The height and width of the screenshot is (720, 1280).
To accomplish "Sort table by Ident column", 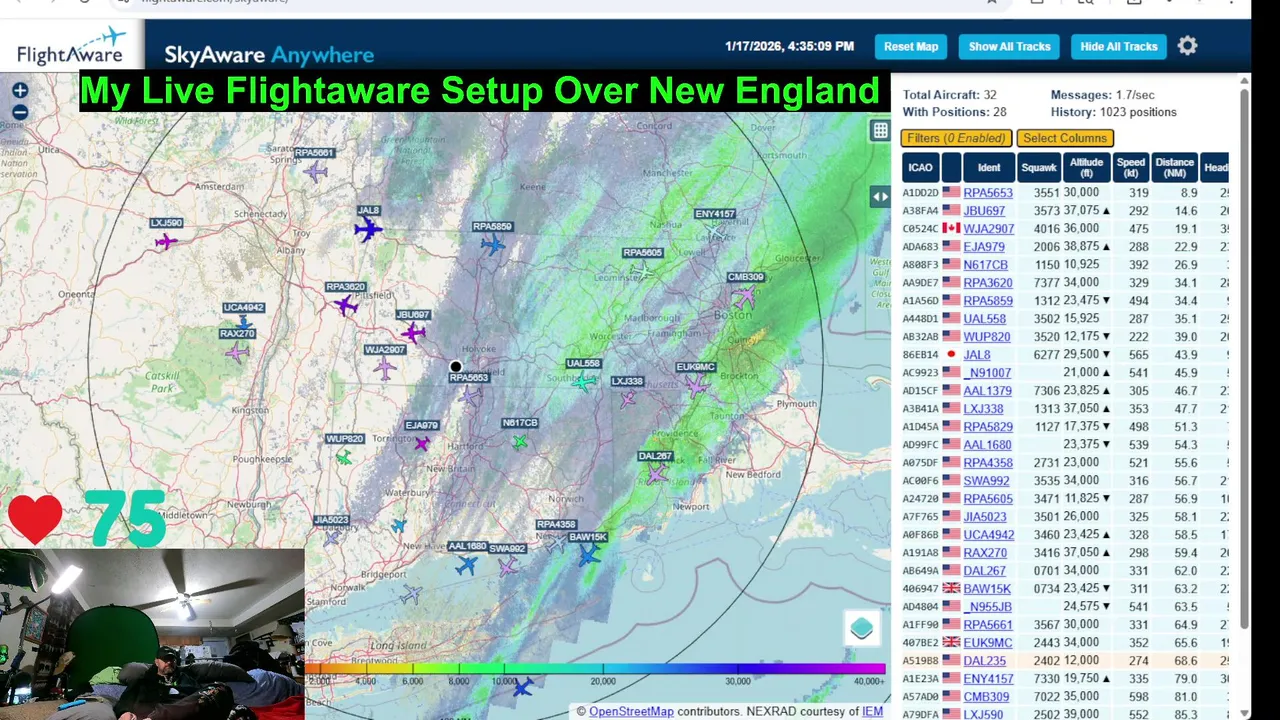I will click(989, 168).
